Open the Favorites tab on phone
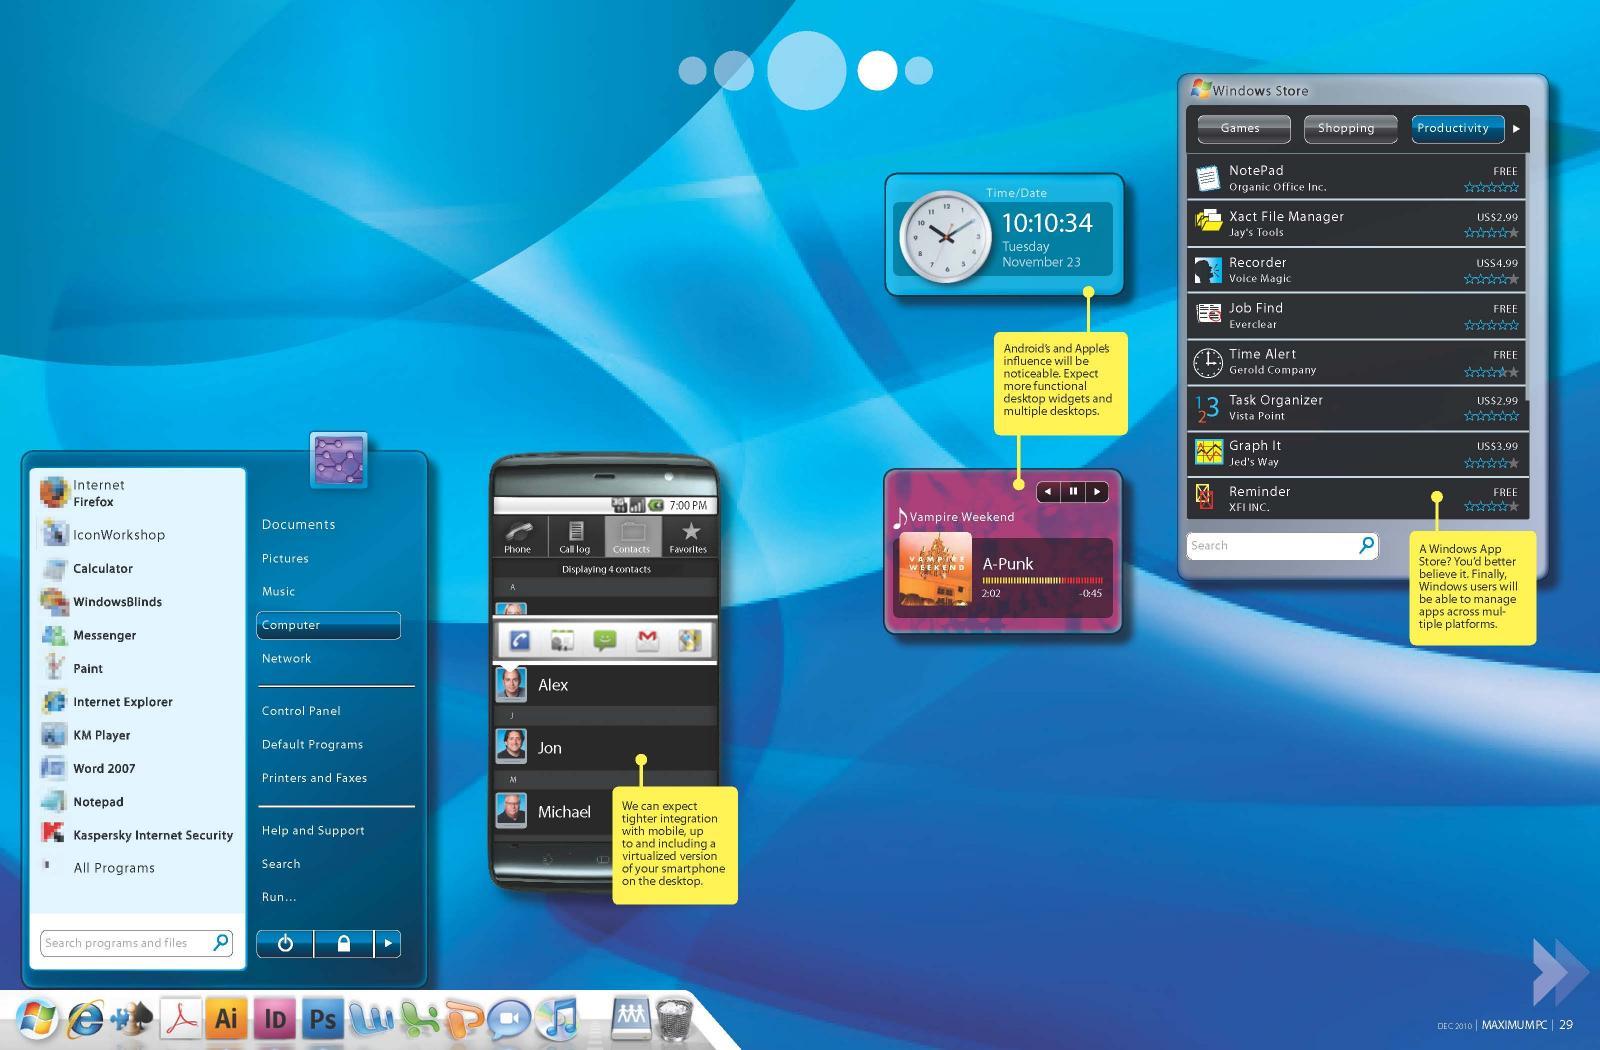The width and height of the screenshot is (1600, 1050). click(x=688, y=537)
